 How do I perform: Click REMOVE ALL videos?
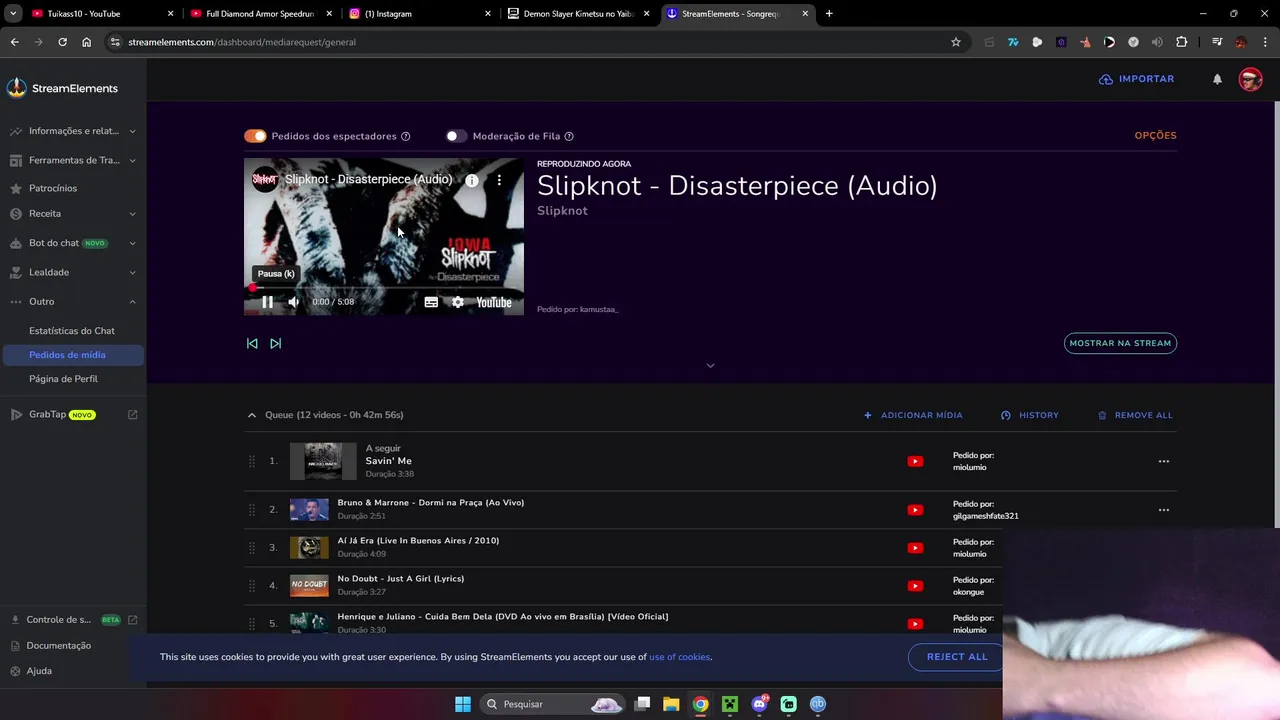(x=1135, y=415)
